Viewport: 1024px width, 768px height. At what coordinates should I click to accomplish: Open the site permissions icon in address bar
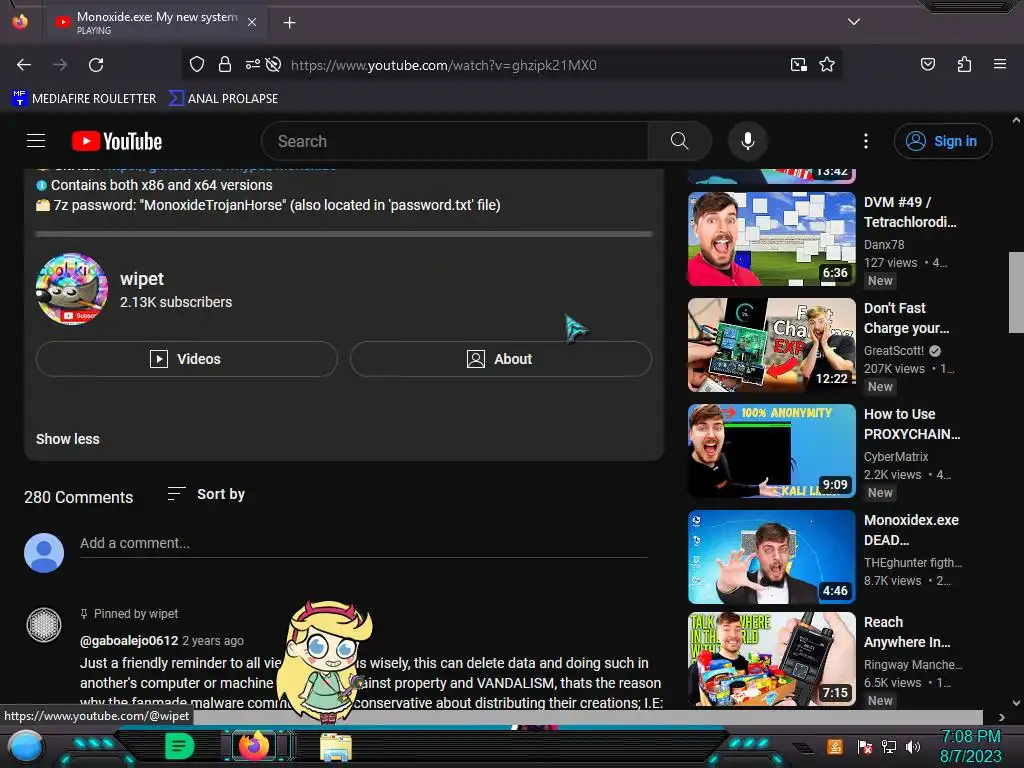[x=252, y=65]
